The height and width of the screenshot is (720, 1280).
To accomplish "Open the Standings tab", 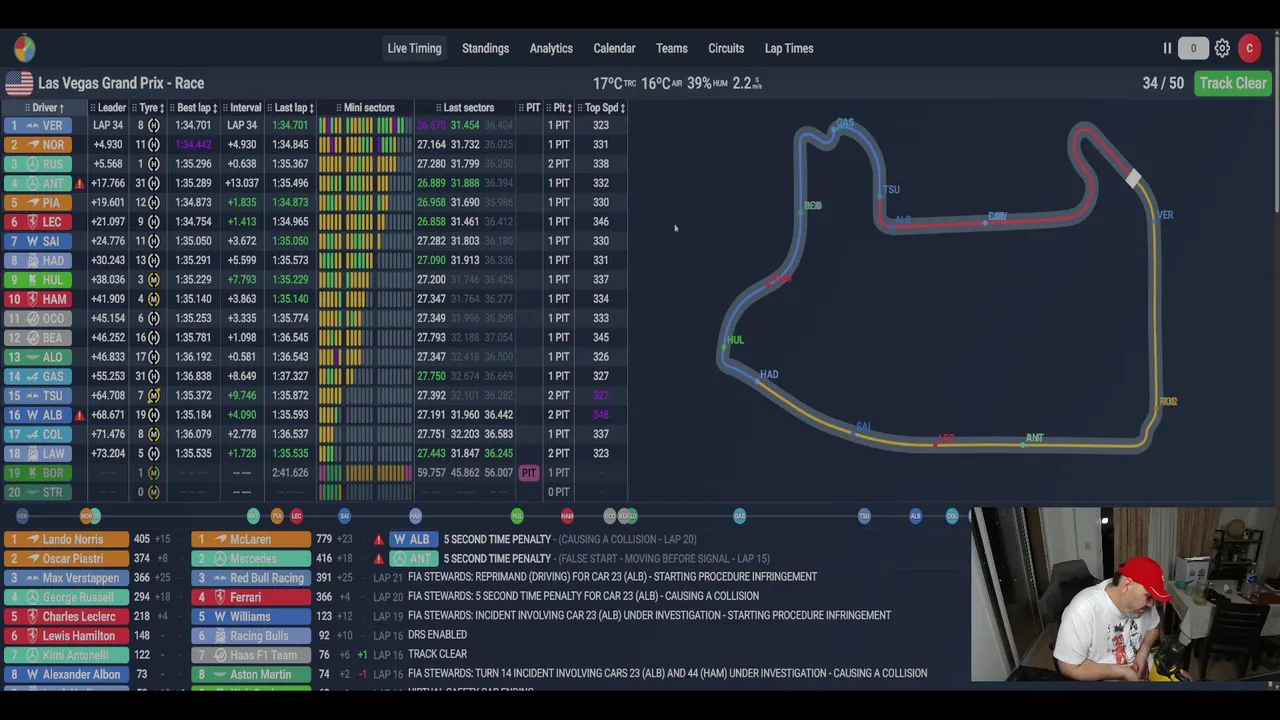I will tap(485, 48).
